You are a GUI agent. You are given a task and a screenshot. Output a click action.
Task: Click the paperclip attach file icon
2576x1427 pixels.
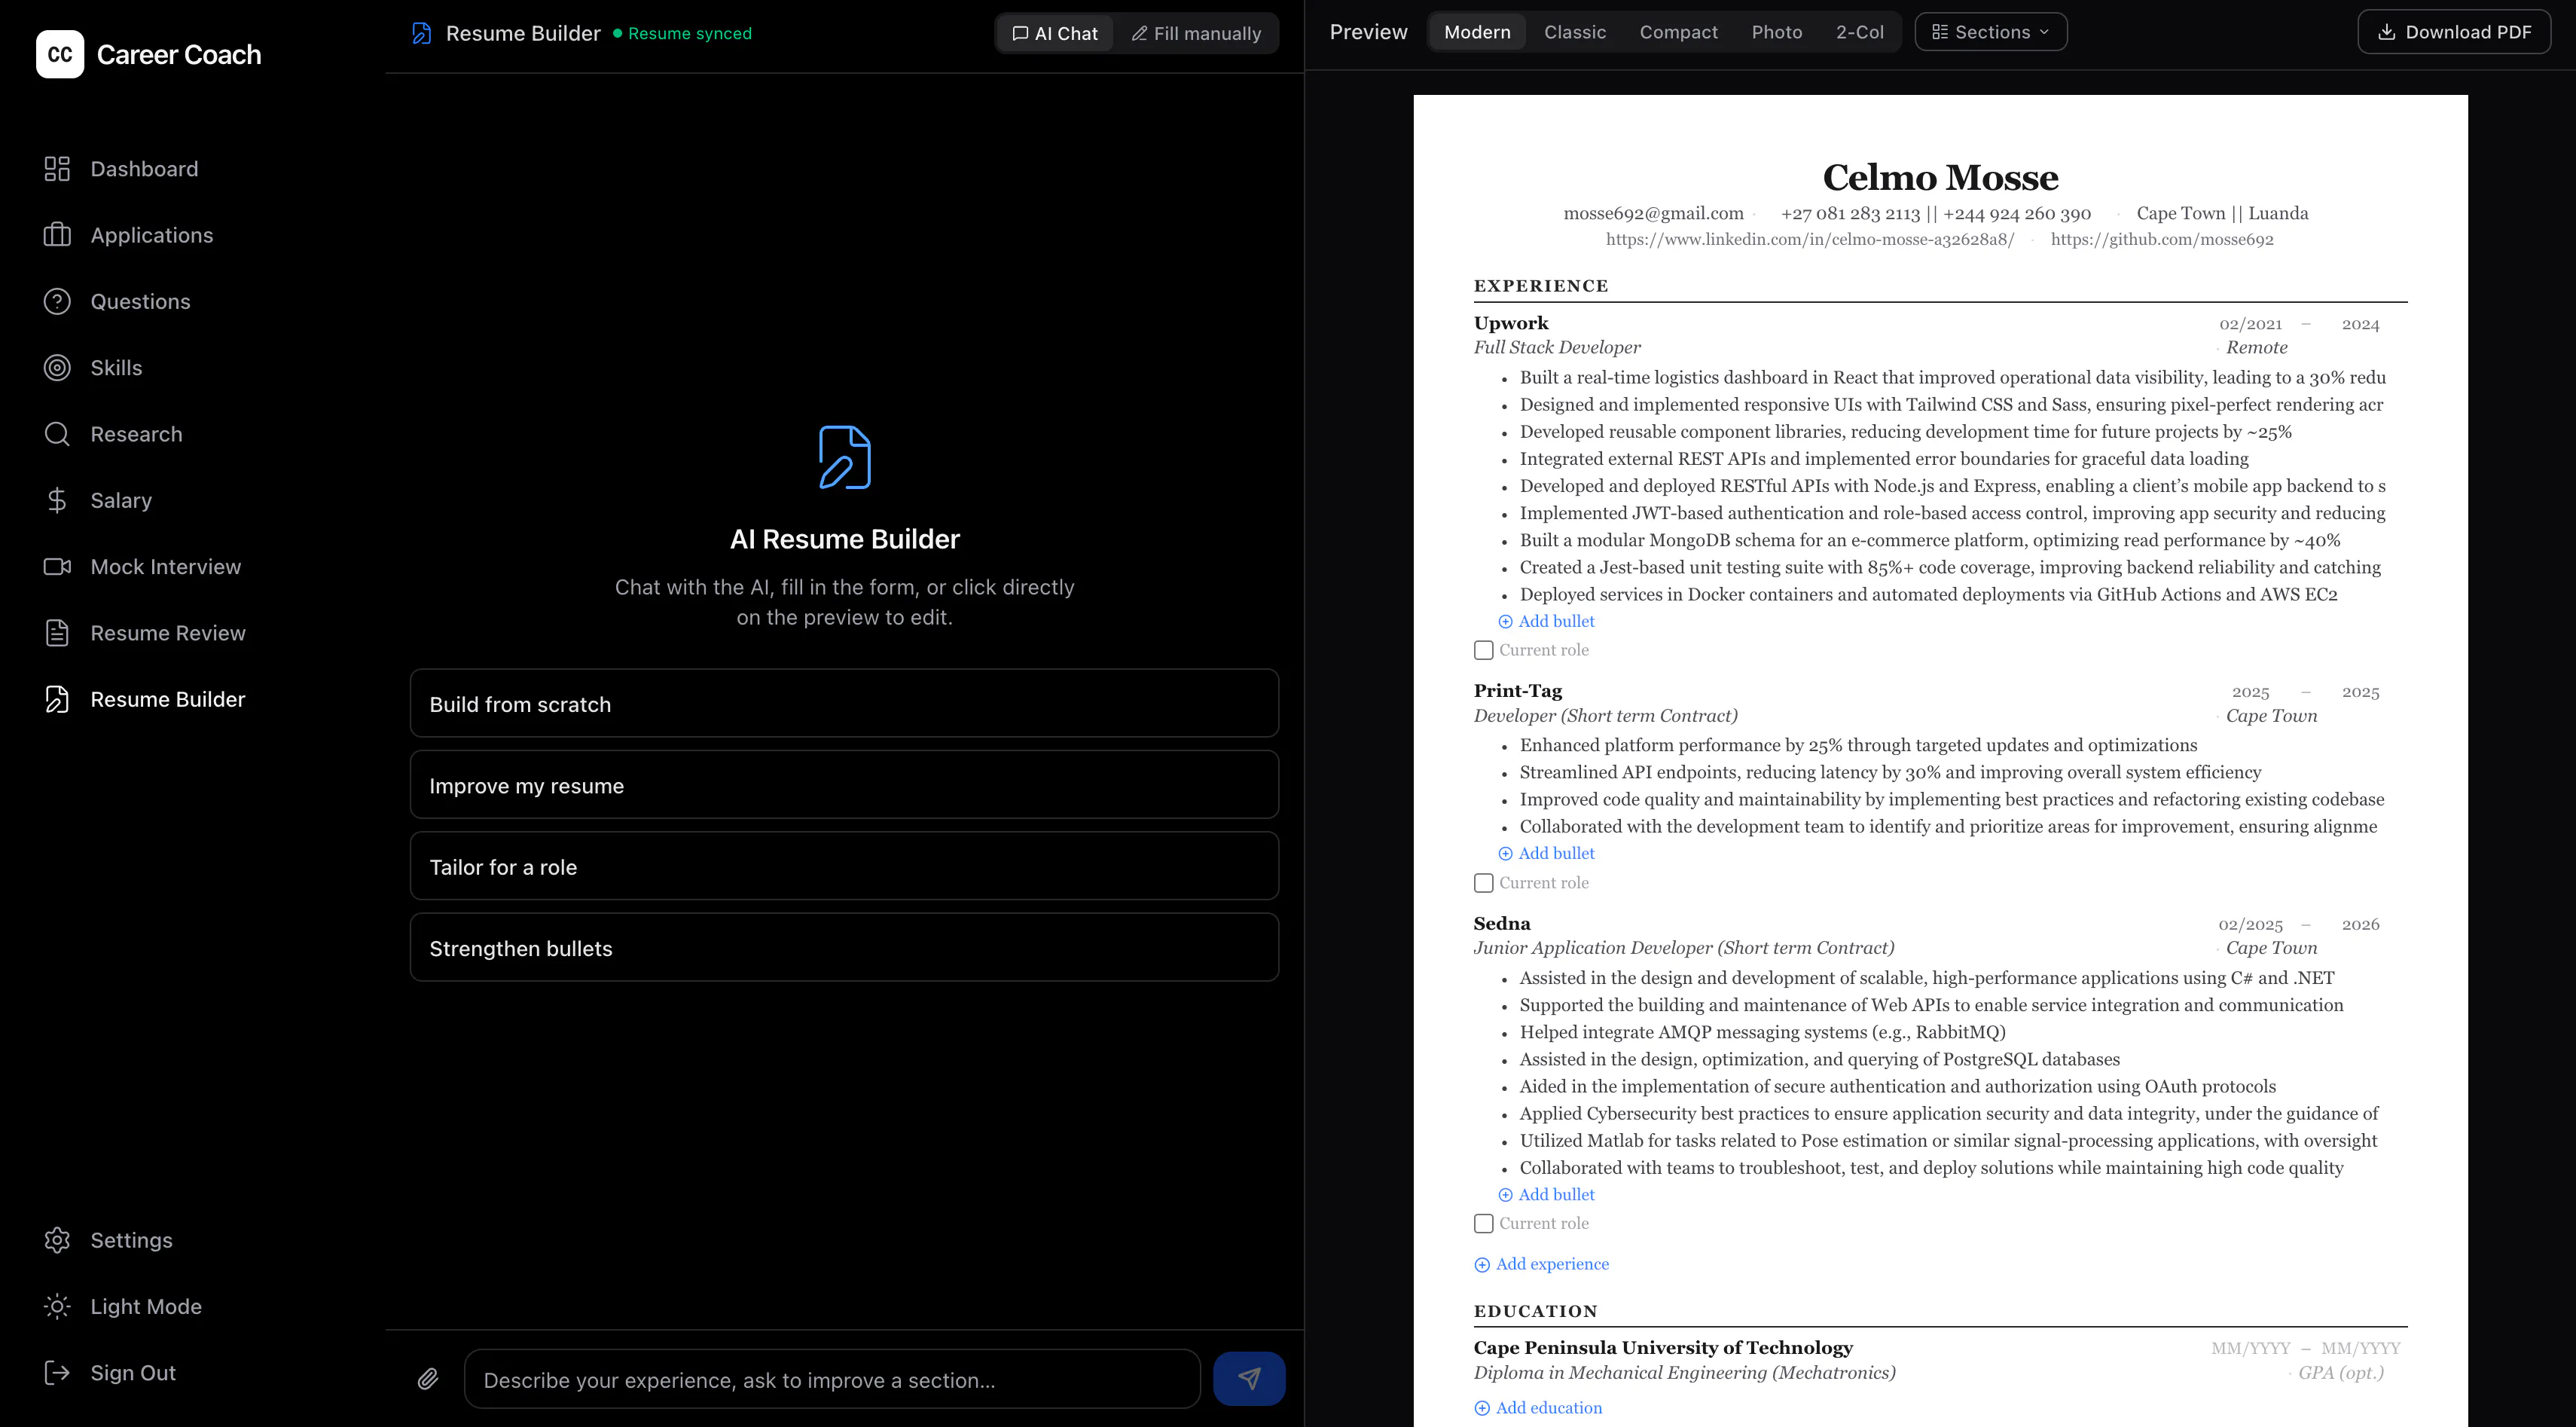point(428,1380)
